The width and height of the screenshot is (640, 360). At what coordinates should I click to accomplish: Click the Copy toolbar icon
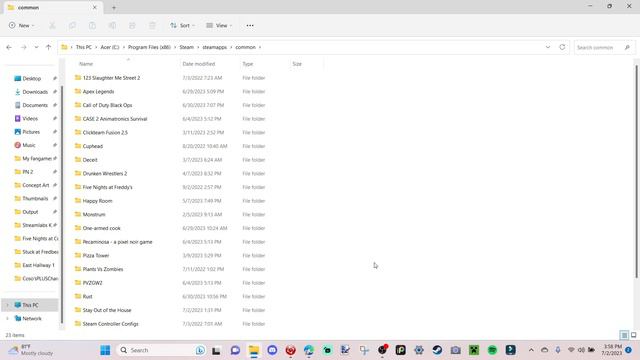72,26
